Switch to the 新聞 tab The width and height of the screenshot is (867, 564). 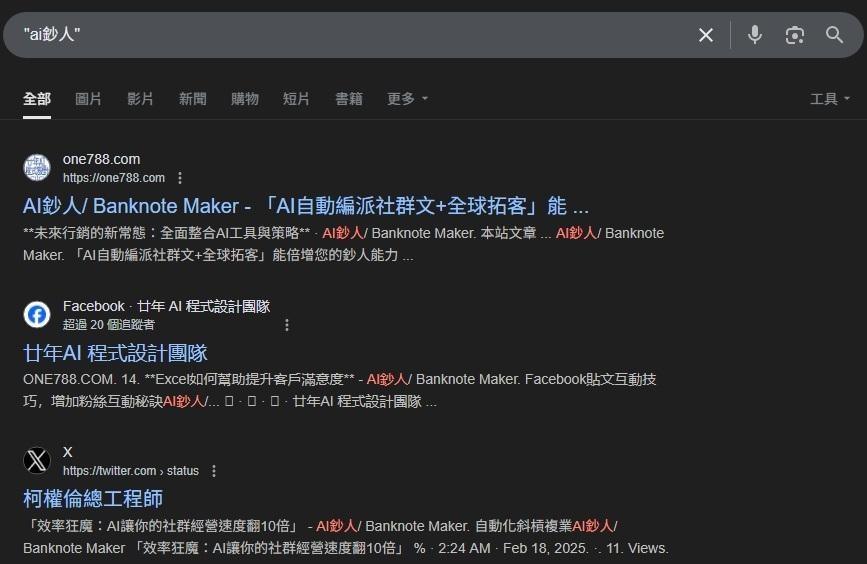(x=192, y=99)
